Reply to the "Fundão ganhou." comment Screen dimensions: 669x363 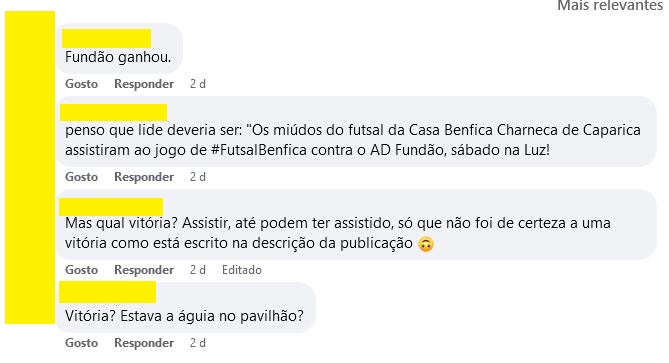(144, 84)
